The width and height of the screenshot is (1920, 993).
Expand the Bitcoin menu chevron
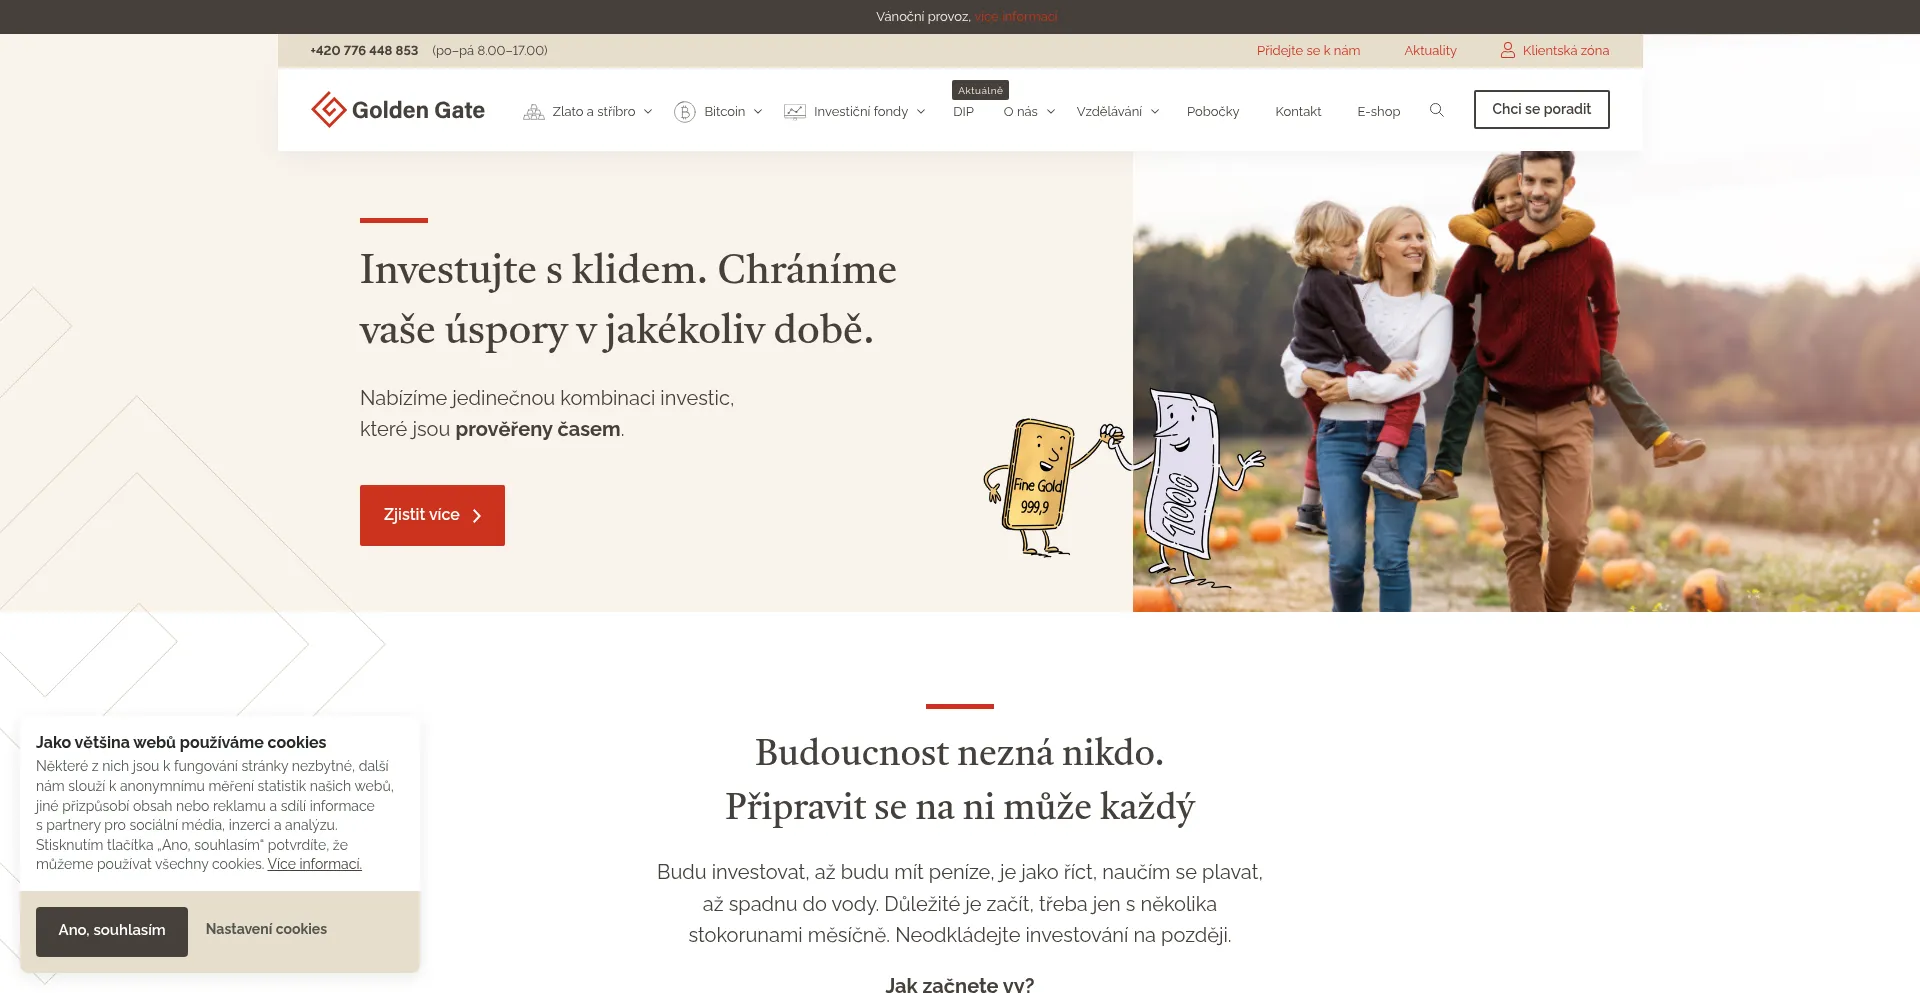[758, 112]
